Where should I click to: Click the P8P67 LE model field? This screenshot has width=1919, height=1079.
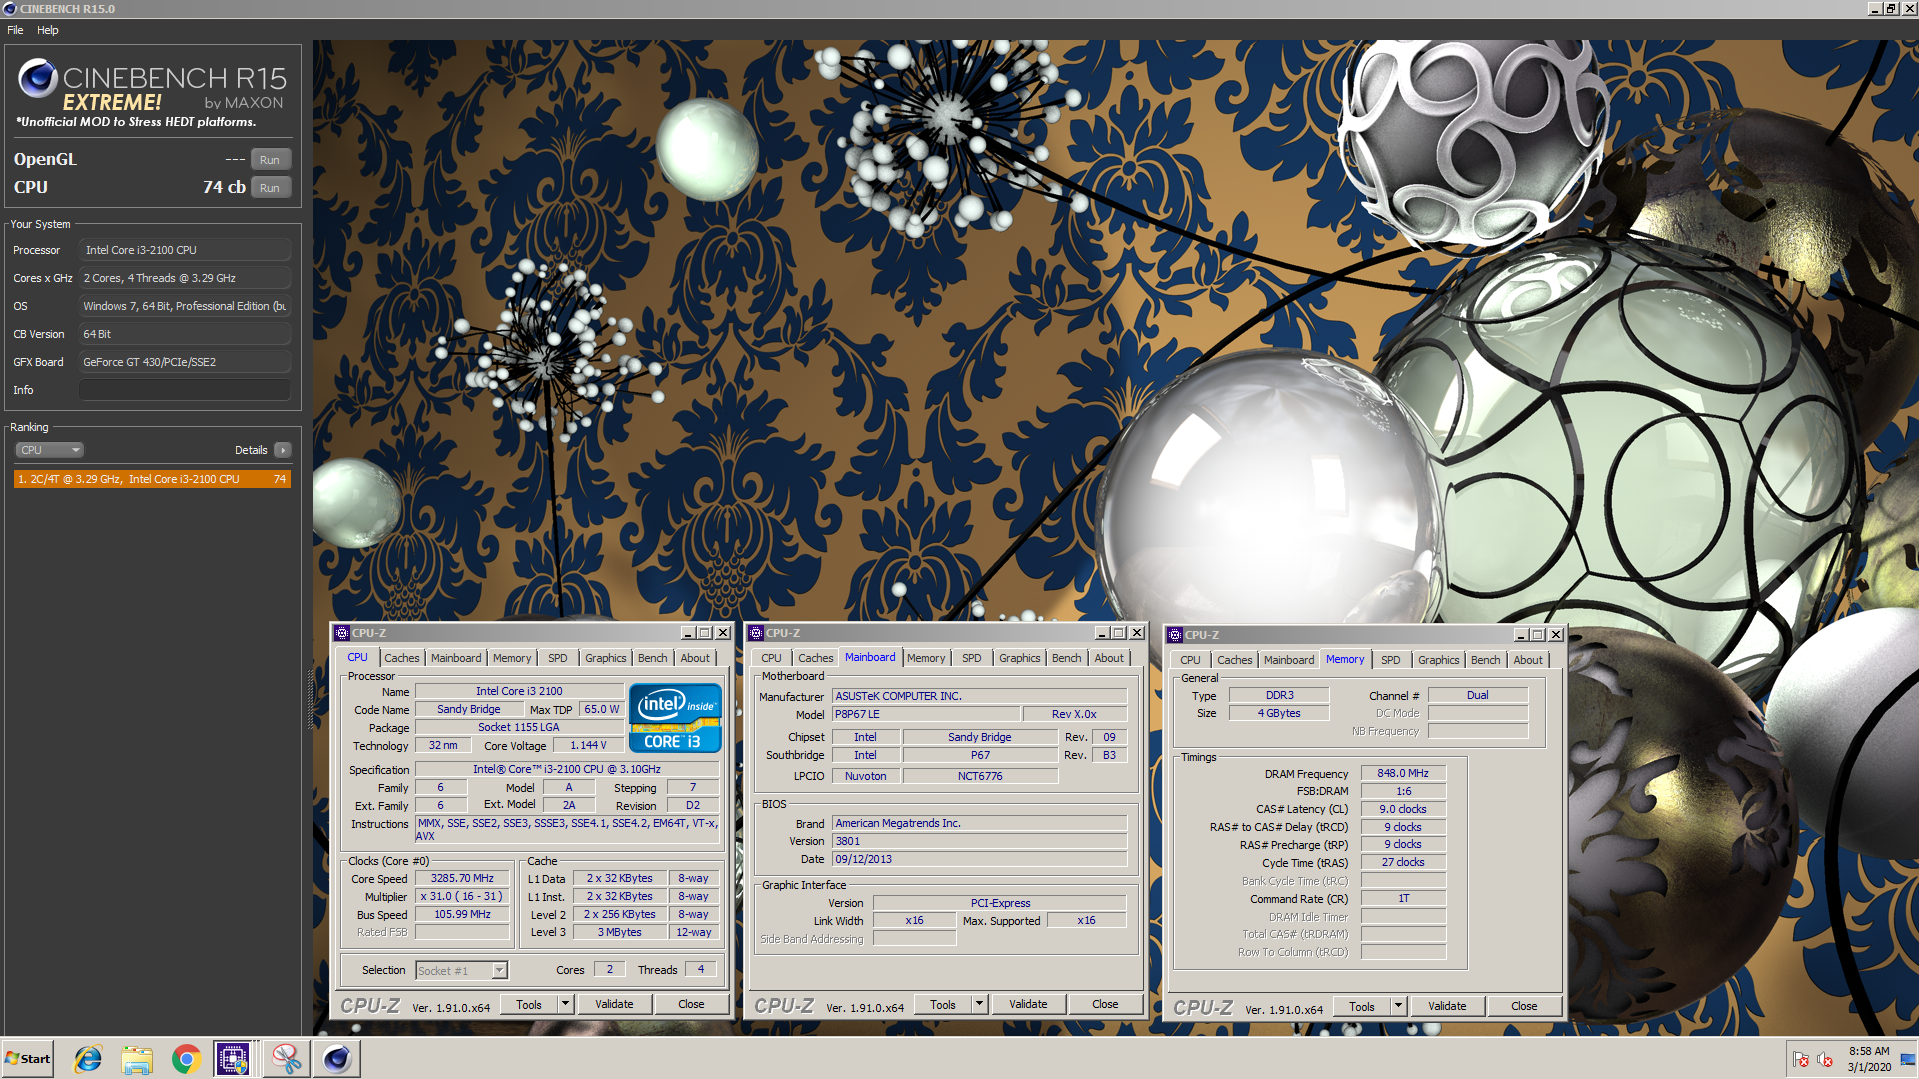pyautogui.click(x=926, y=714)
